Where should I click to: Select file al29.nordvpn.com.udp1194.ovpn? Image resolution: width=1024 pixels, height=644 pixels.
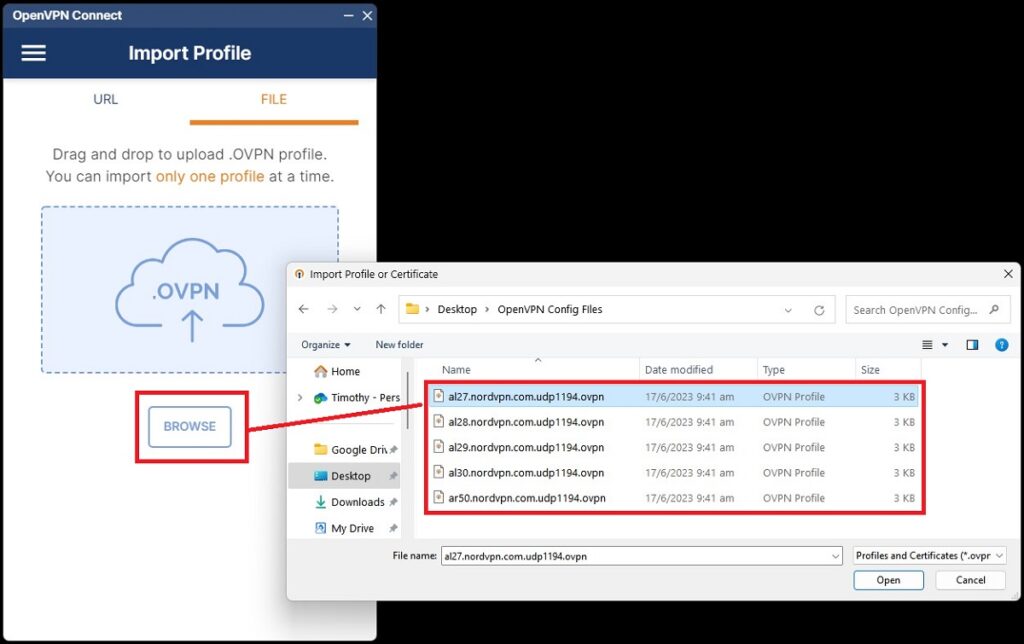(674, 447)
